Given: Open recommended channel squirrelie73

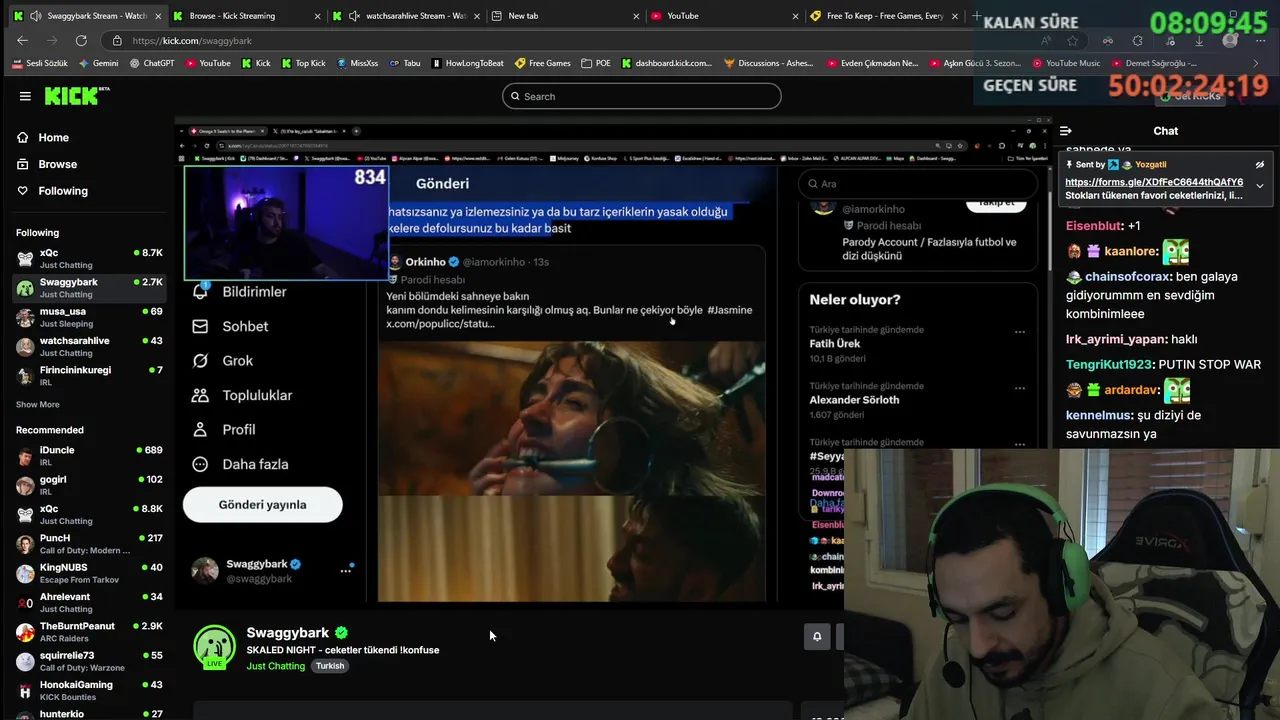Looking at the screenshot, I should point(89,661).
